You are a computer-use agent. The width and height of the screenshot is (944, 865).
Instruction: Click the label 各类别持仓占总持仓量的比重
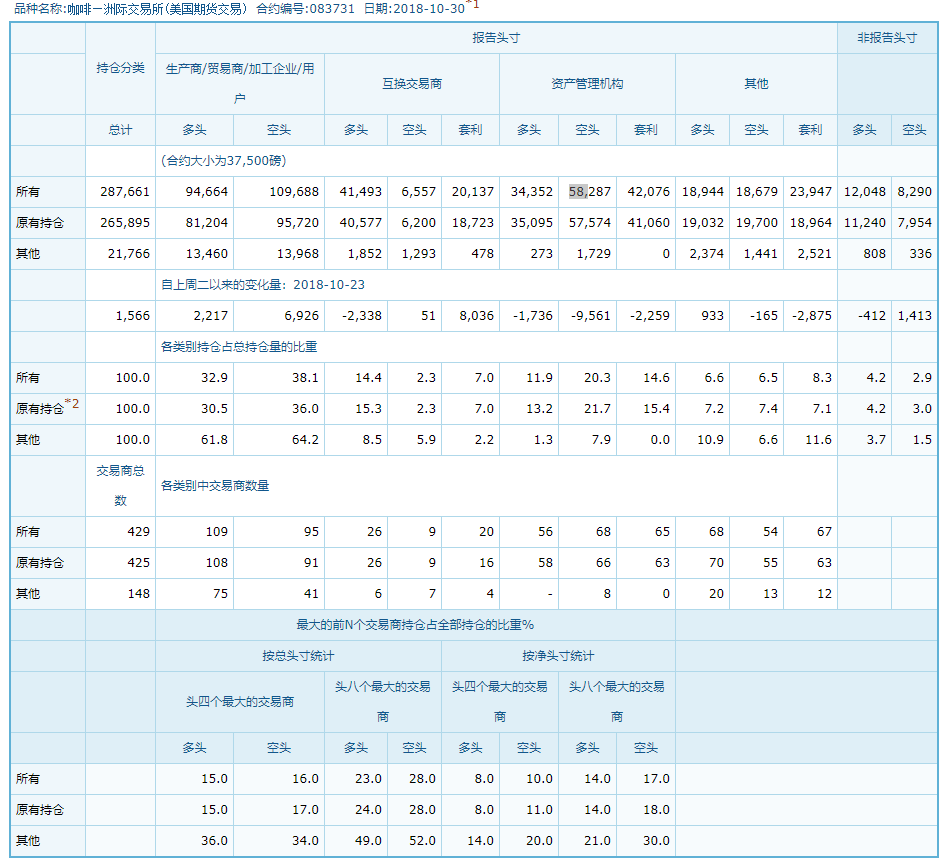click(x=239, y=347)
